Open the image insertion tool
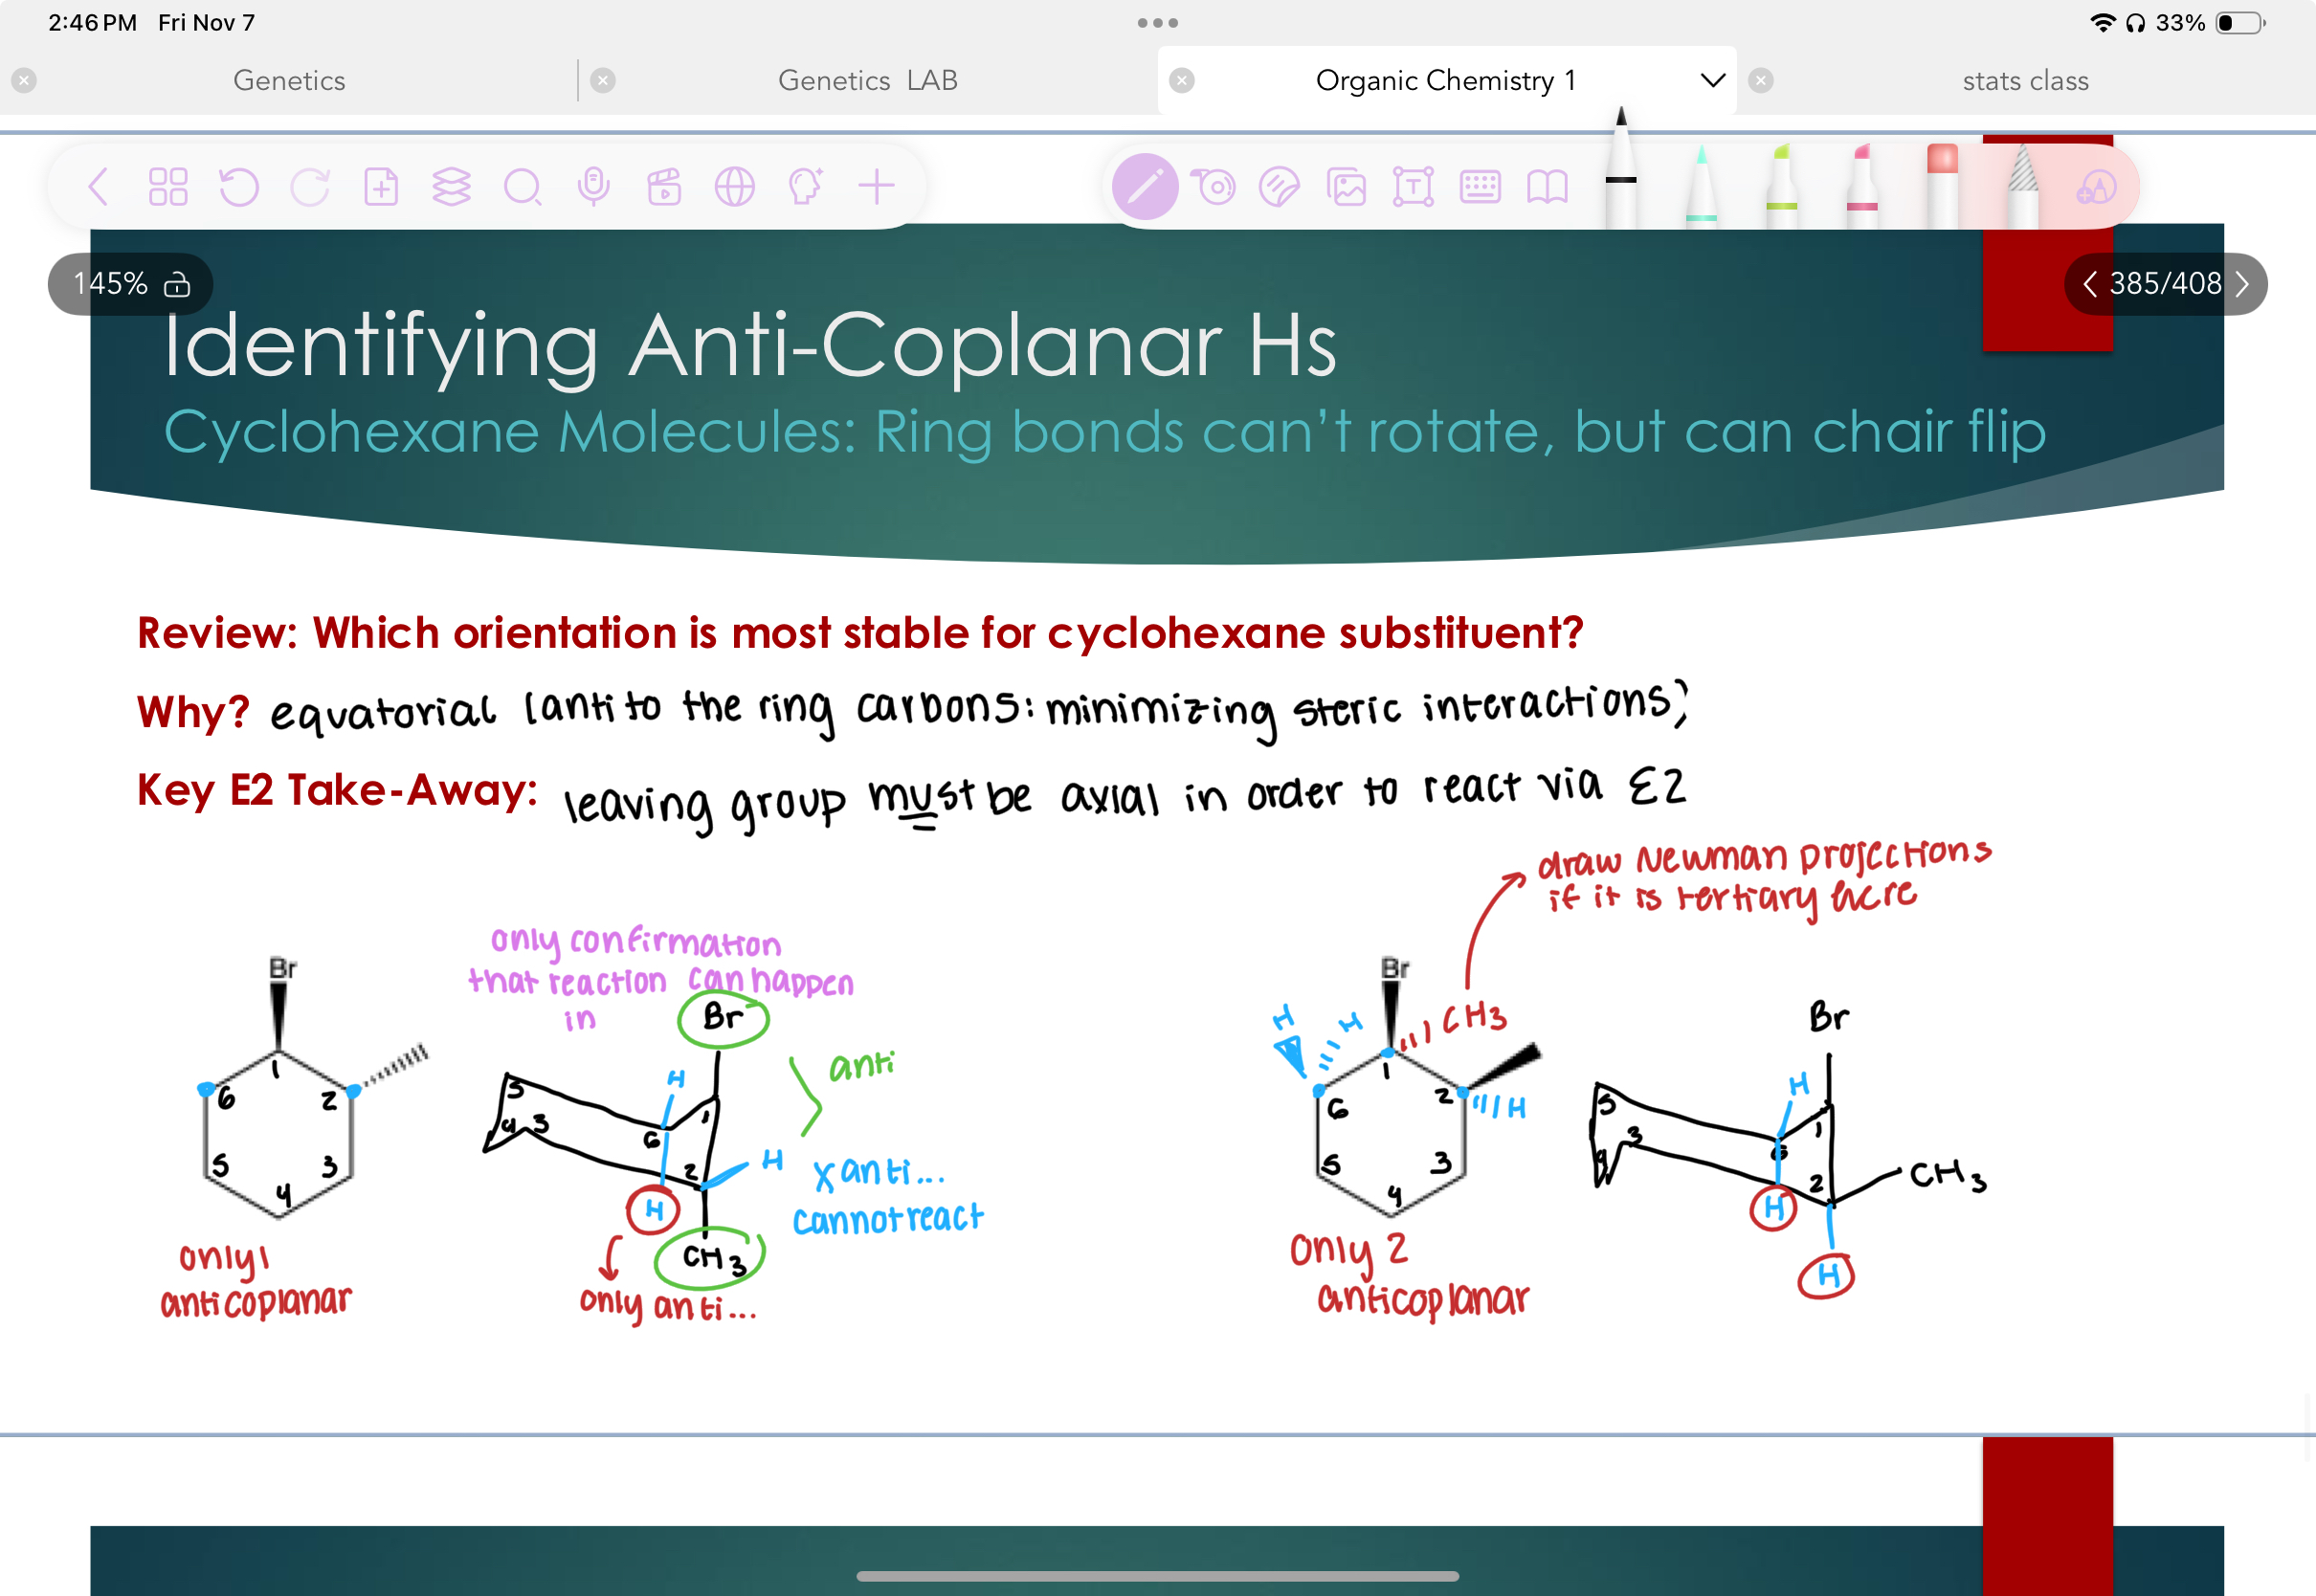Viewport: 2316px width, 1596px height. click(x=1347, y=185)
